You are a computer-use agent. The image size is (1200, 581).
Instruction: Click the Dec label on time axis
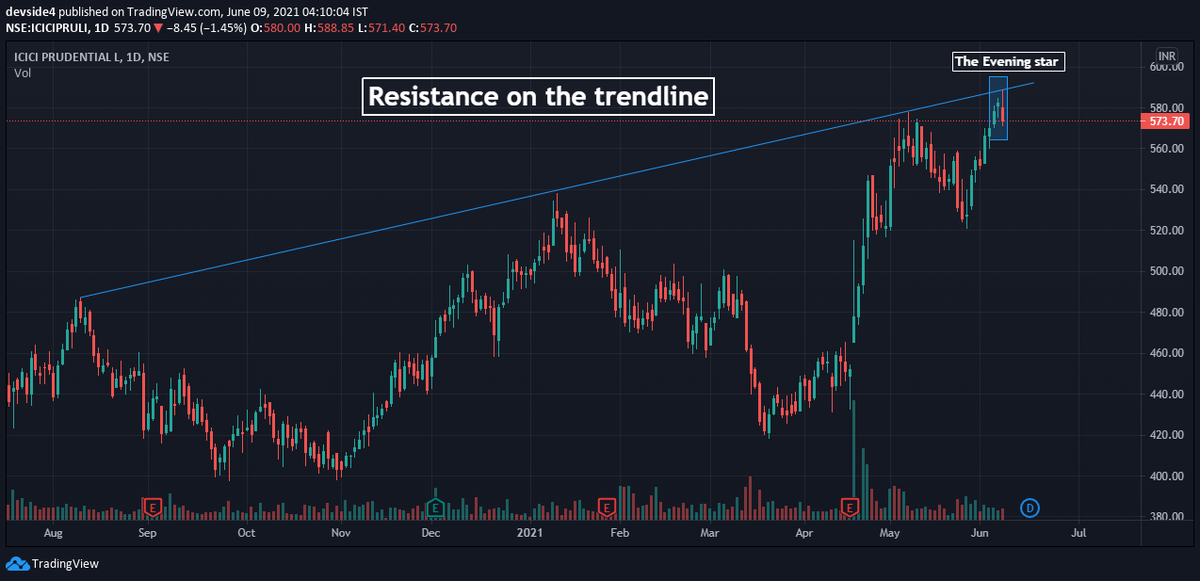431,534
